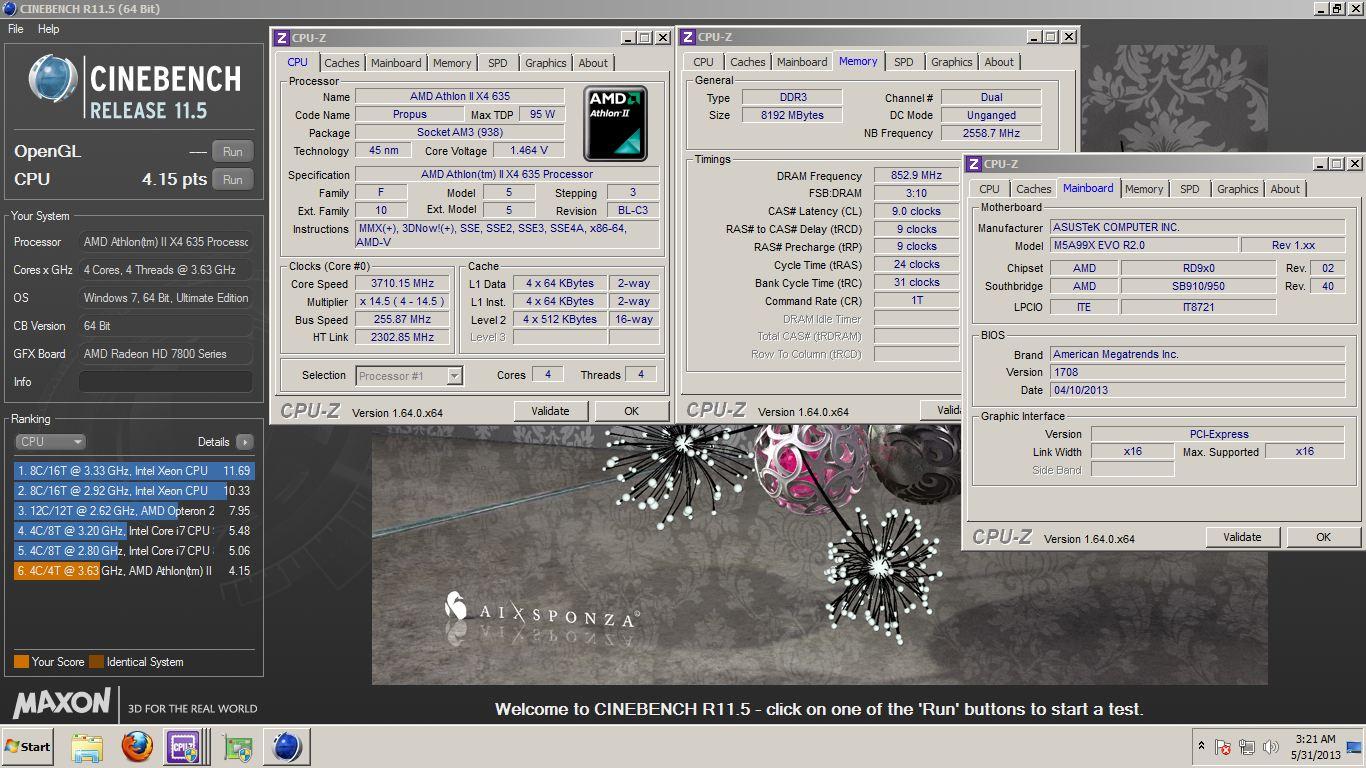The image size is (1366, 768).
Task: Click the Cinebench title bar icon
Action: pyautogui.click(x=9, y=9)
